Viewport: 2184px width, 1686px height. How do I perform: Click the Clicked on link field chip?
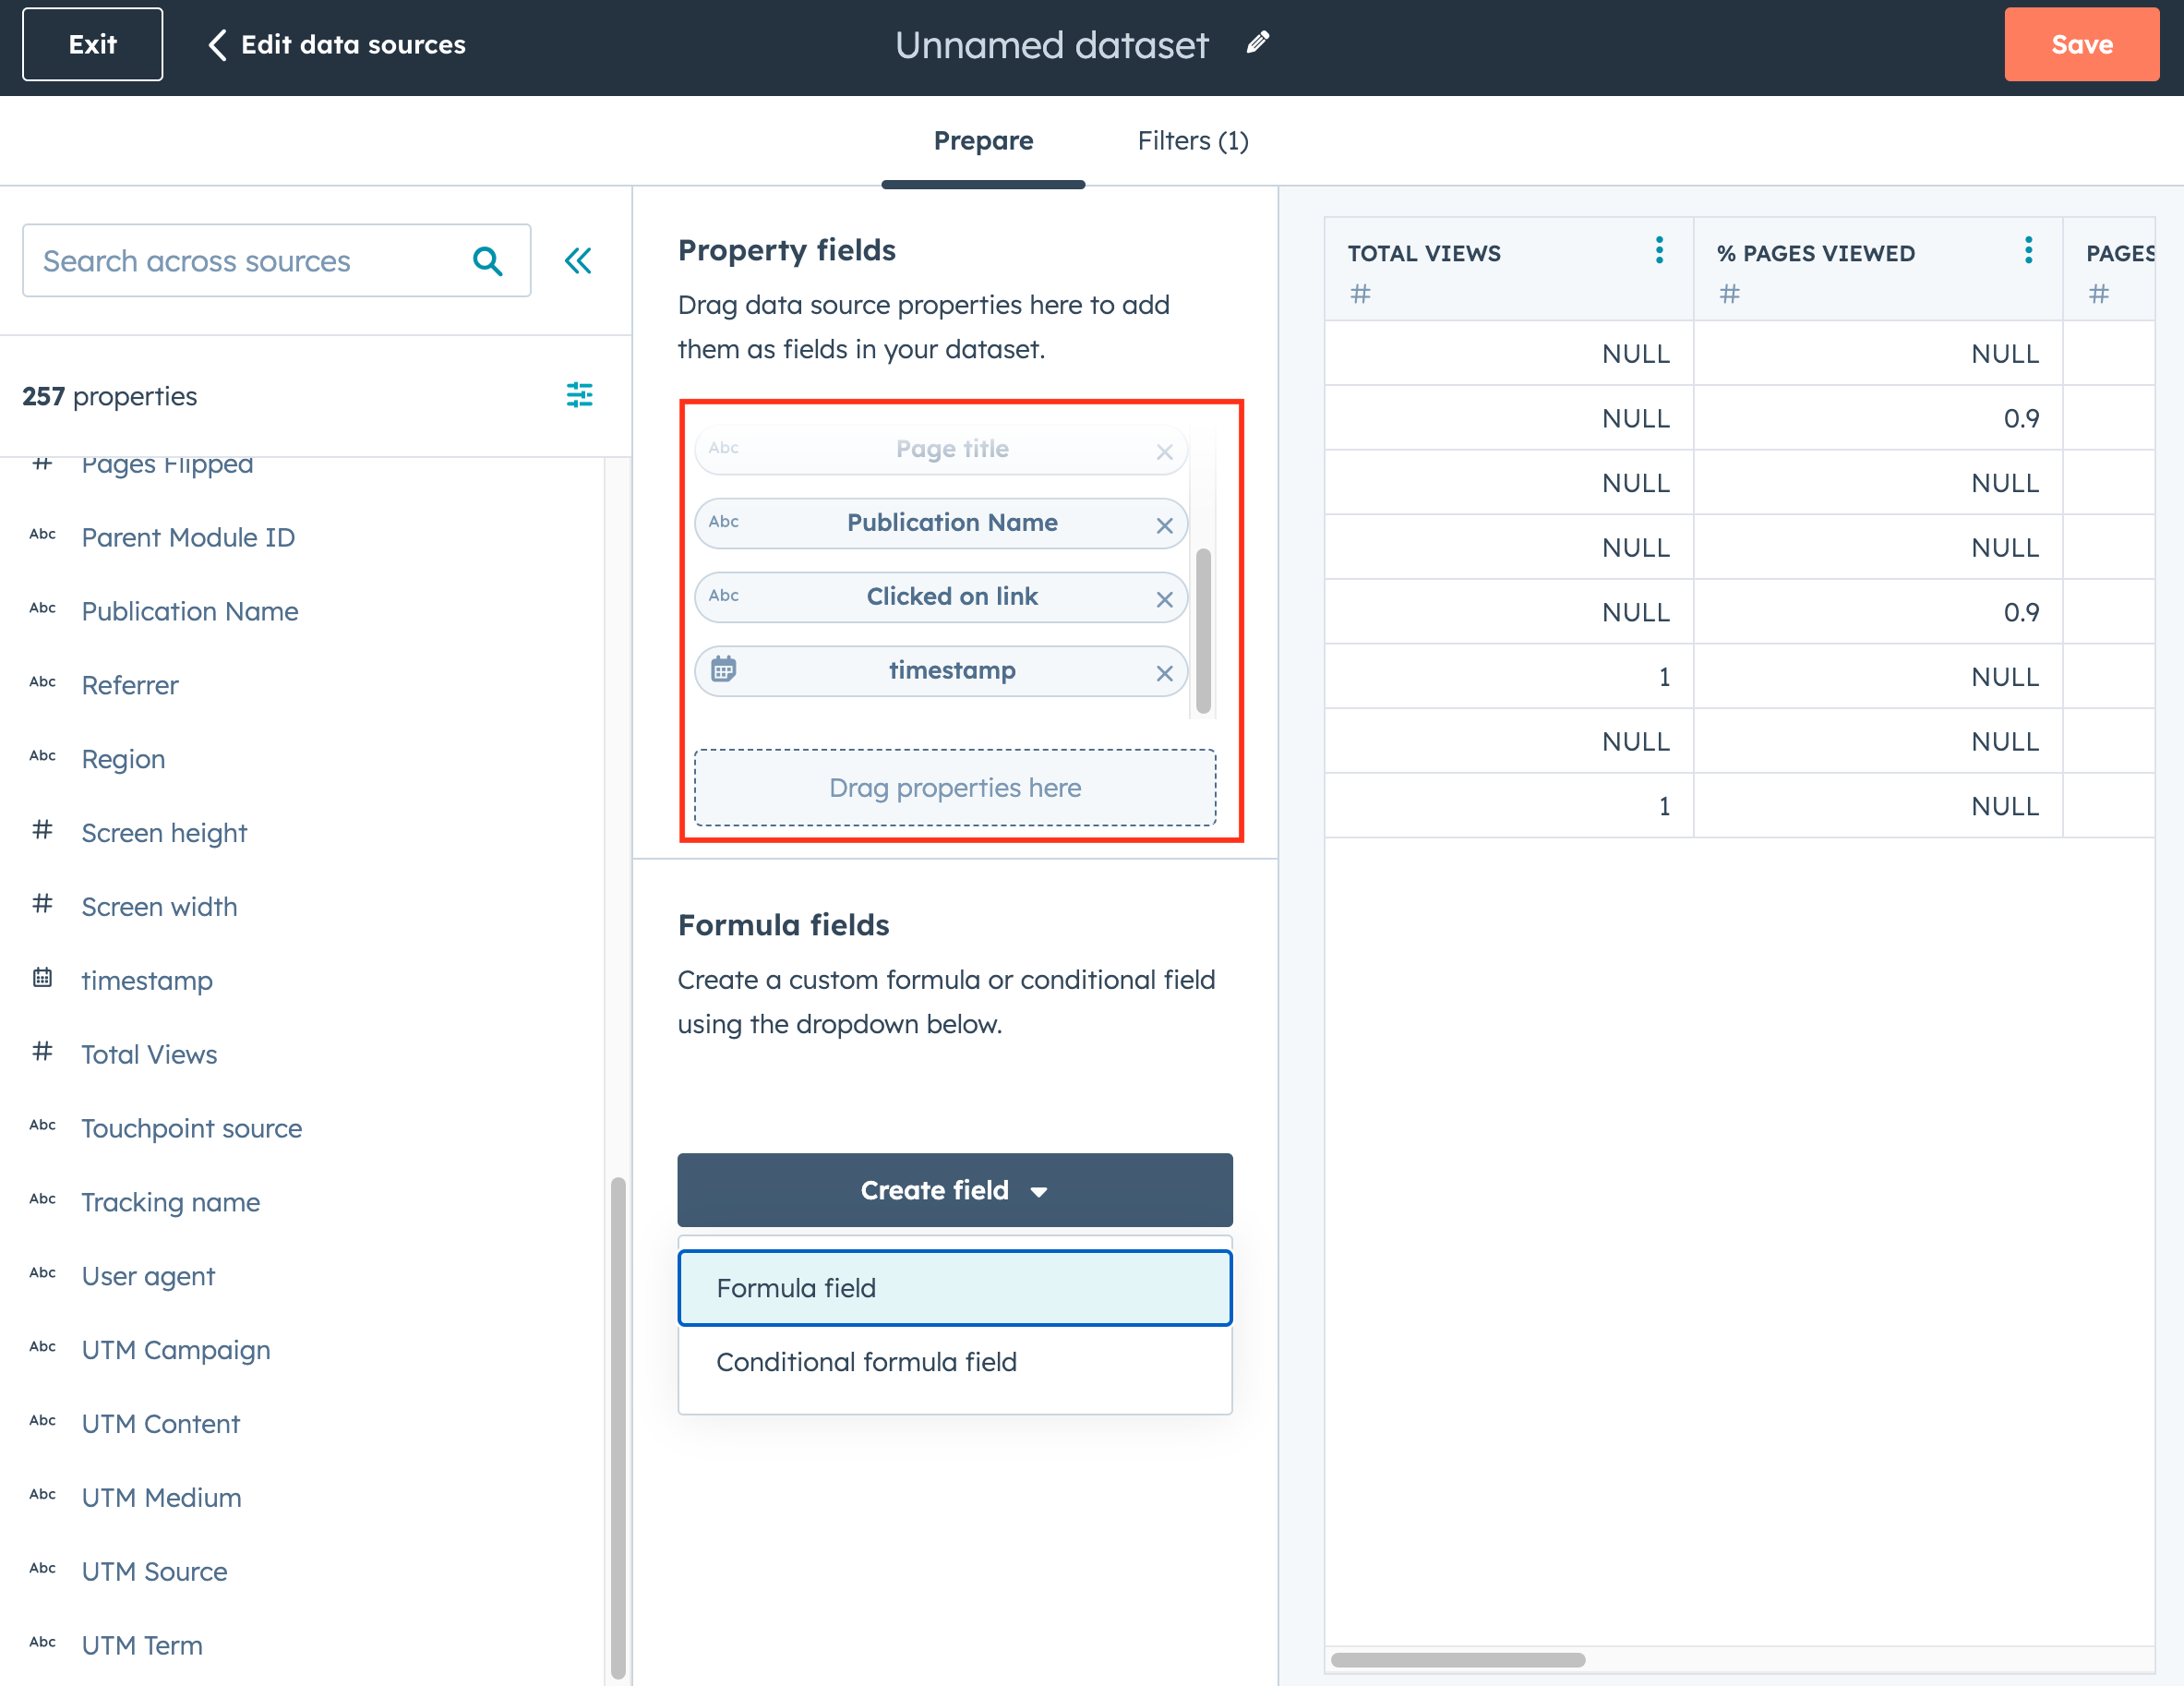point(941,597)
